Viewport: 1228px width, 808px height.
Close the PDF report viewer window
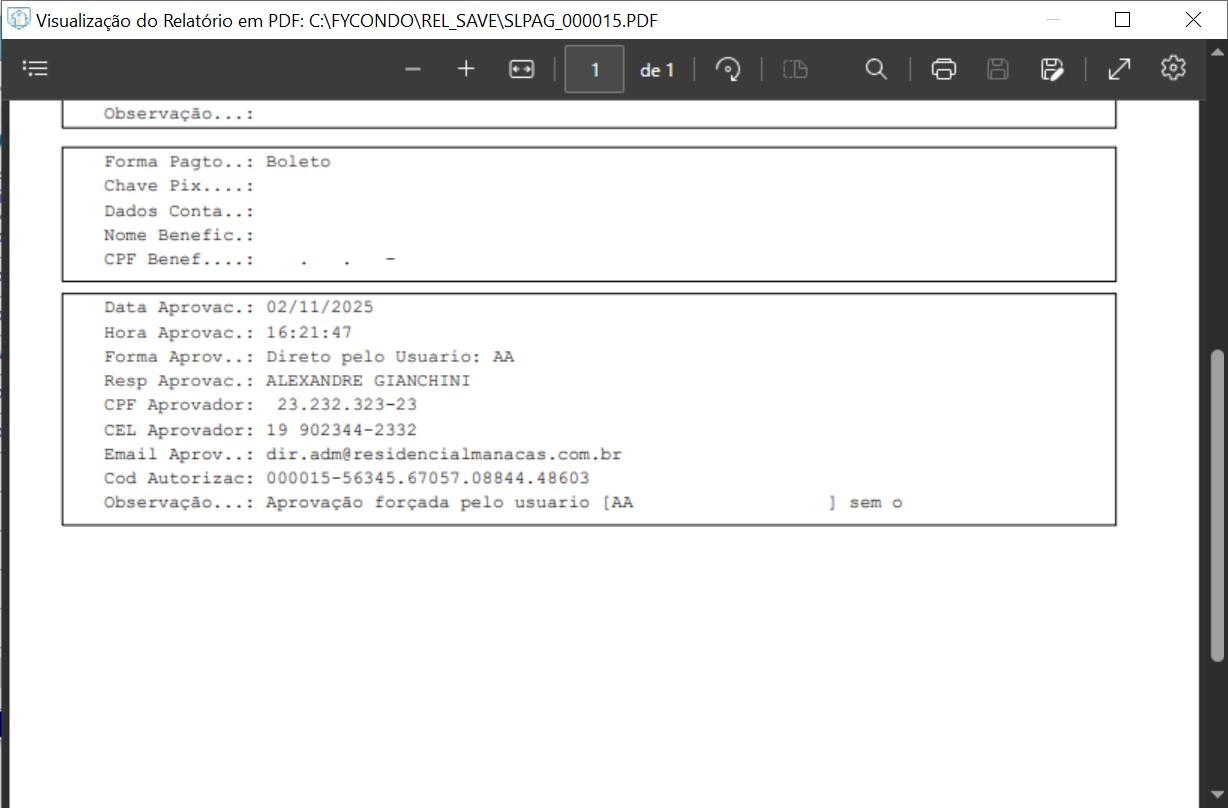(x=1193, y=20)
